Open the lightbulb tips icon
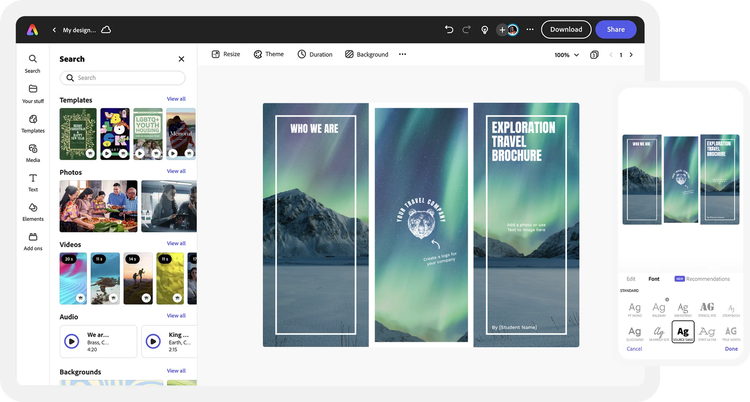The width and height of the screenshot is (750, 402). pyautogui.click(x=485, y=30)
